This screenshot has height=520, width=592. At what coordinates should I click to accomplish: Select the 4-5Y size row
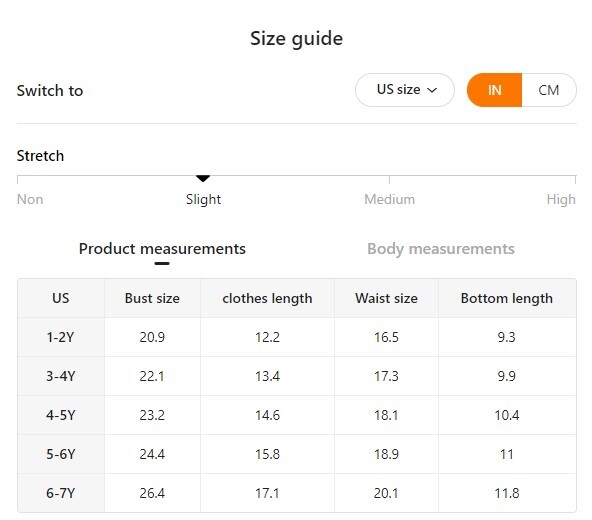click(297, 415)
